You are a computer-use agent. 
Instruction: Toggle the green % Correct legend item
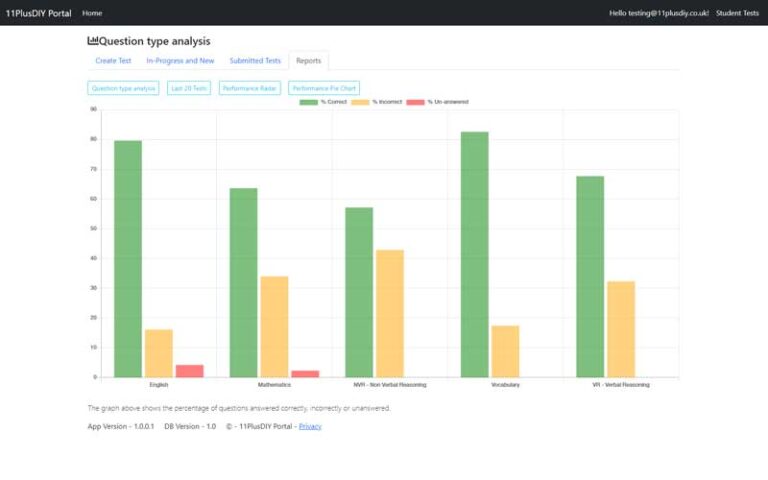pos(320,102)
